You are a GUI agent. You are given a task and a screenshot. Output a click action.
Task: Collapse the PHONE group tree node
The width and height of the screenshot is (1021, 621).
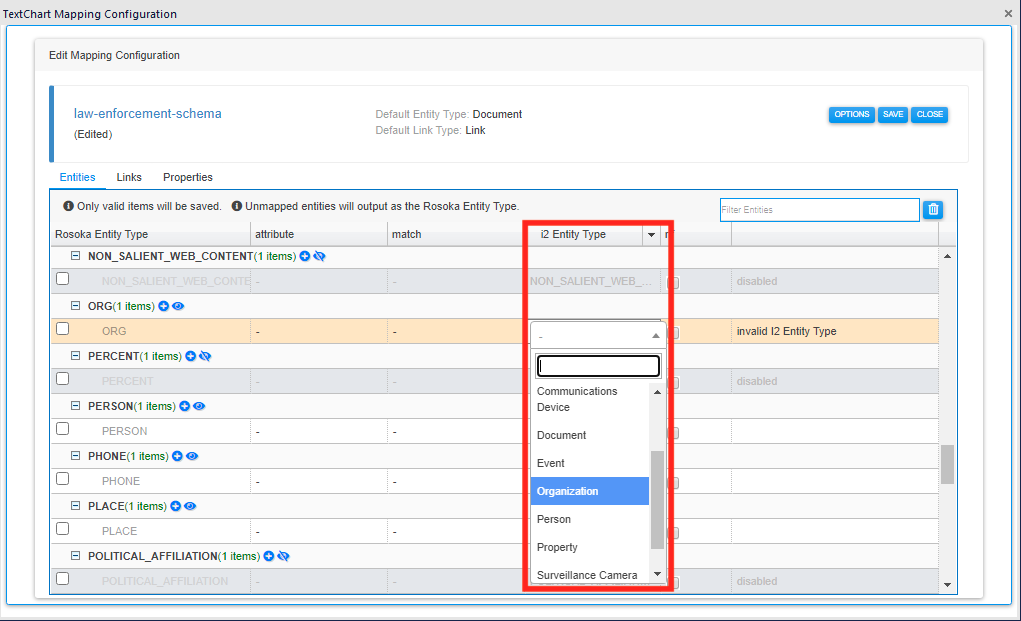click(75, 456)
